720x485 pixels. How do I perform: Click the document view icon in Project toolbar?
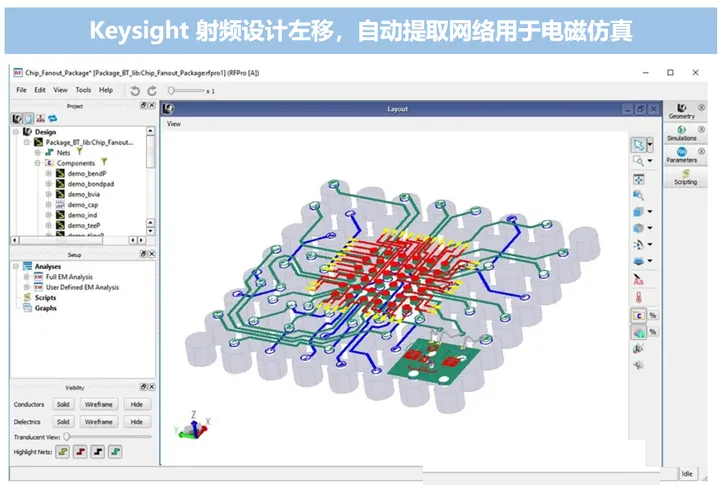click(x=28, y=118)
